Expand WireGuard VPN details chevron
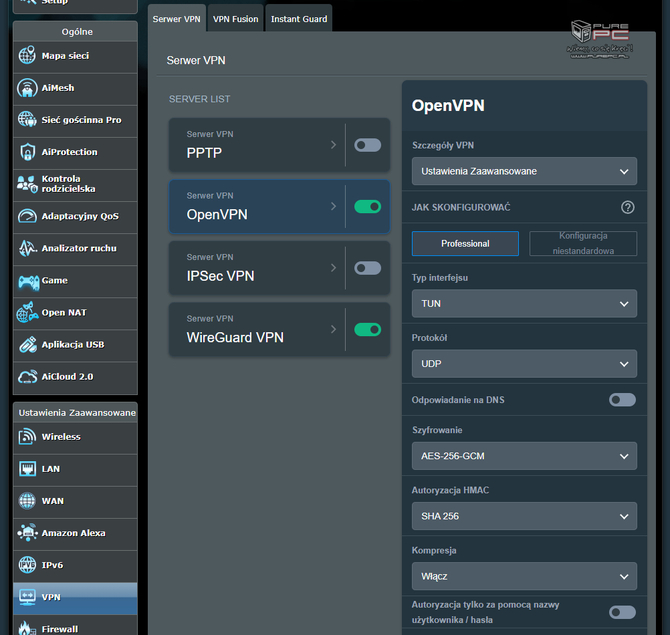 click(x=333, y=330)
